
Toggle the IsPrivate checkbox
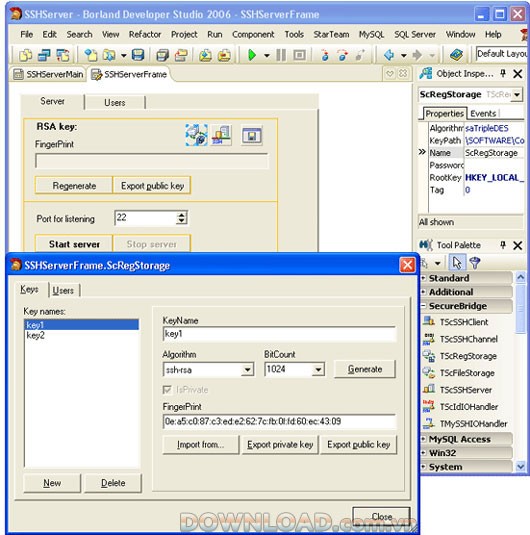(x=167, y=390)
